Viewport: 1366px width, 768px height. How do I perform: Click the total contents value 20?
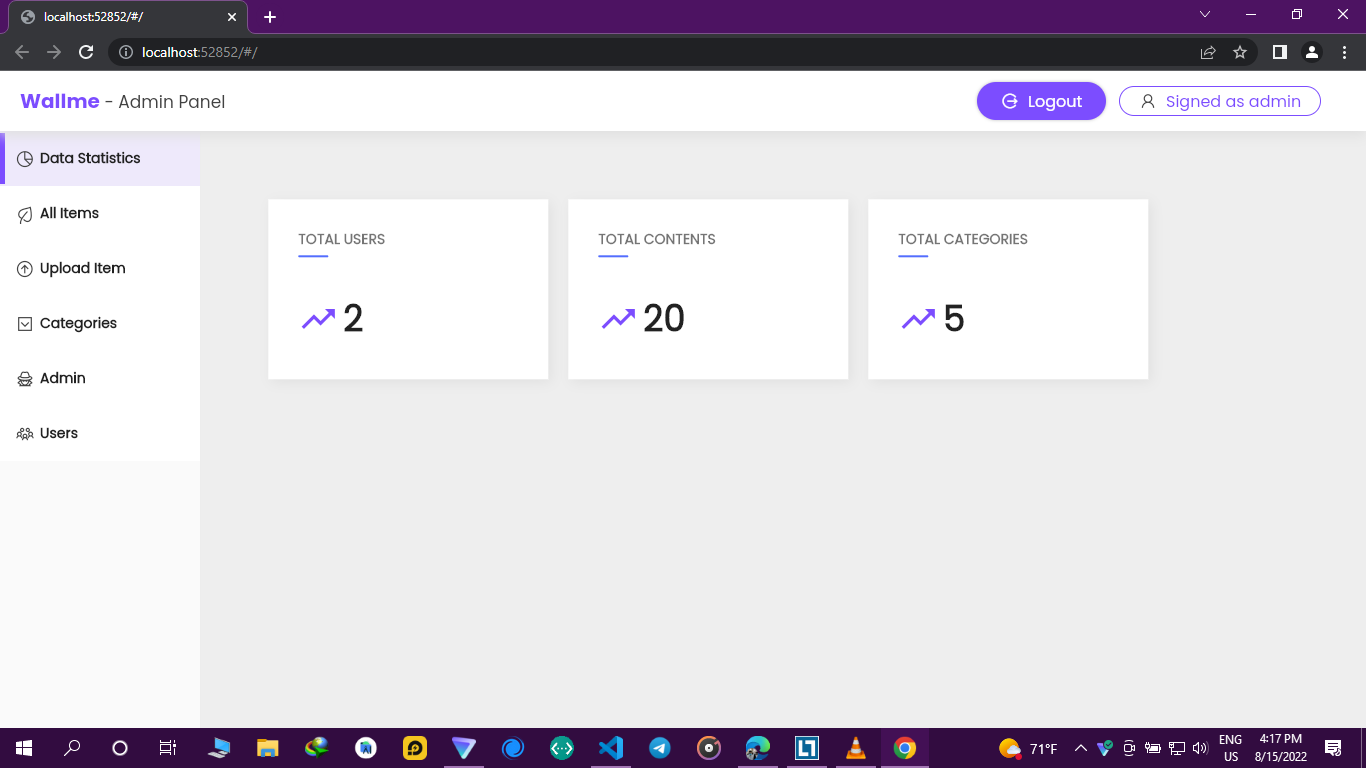(x=664, y=319)
